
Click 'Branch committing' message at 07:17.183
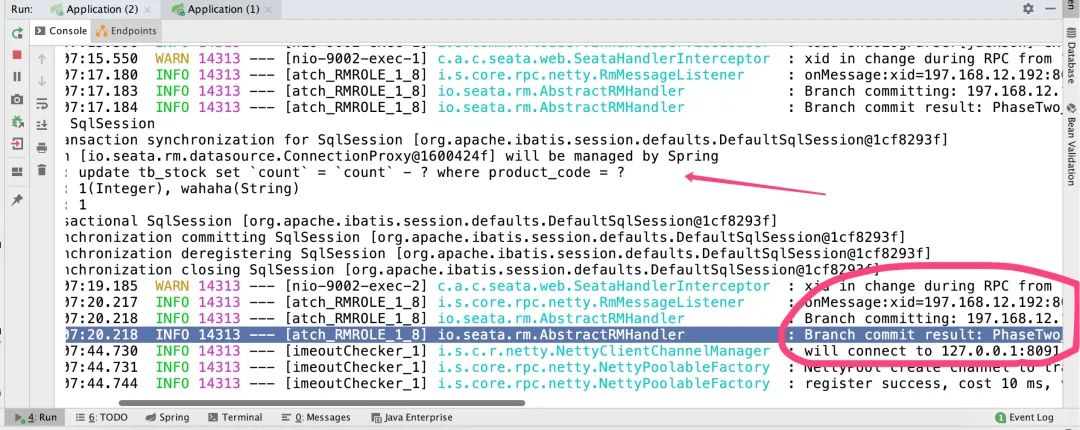coord(933,92)
